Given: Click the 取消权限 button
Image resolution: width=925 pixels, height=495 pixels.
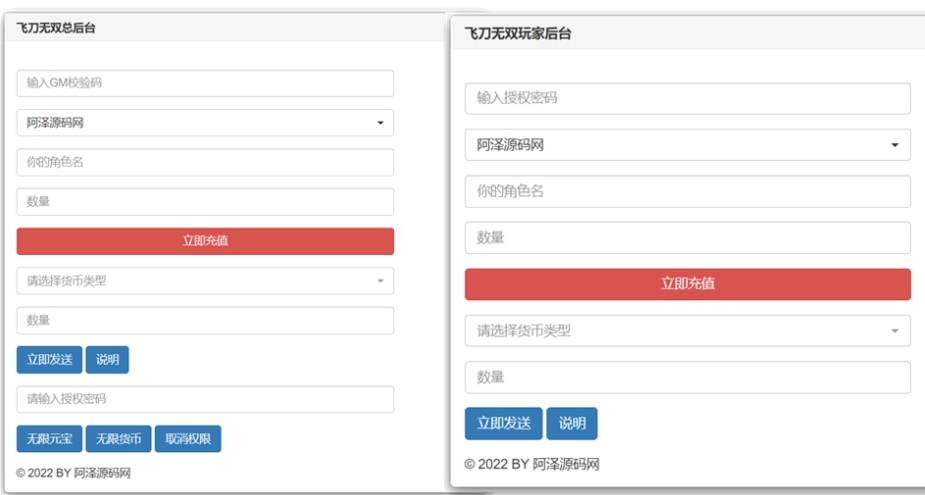Looking at the screenshot, I should [x=188, y=439].
